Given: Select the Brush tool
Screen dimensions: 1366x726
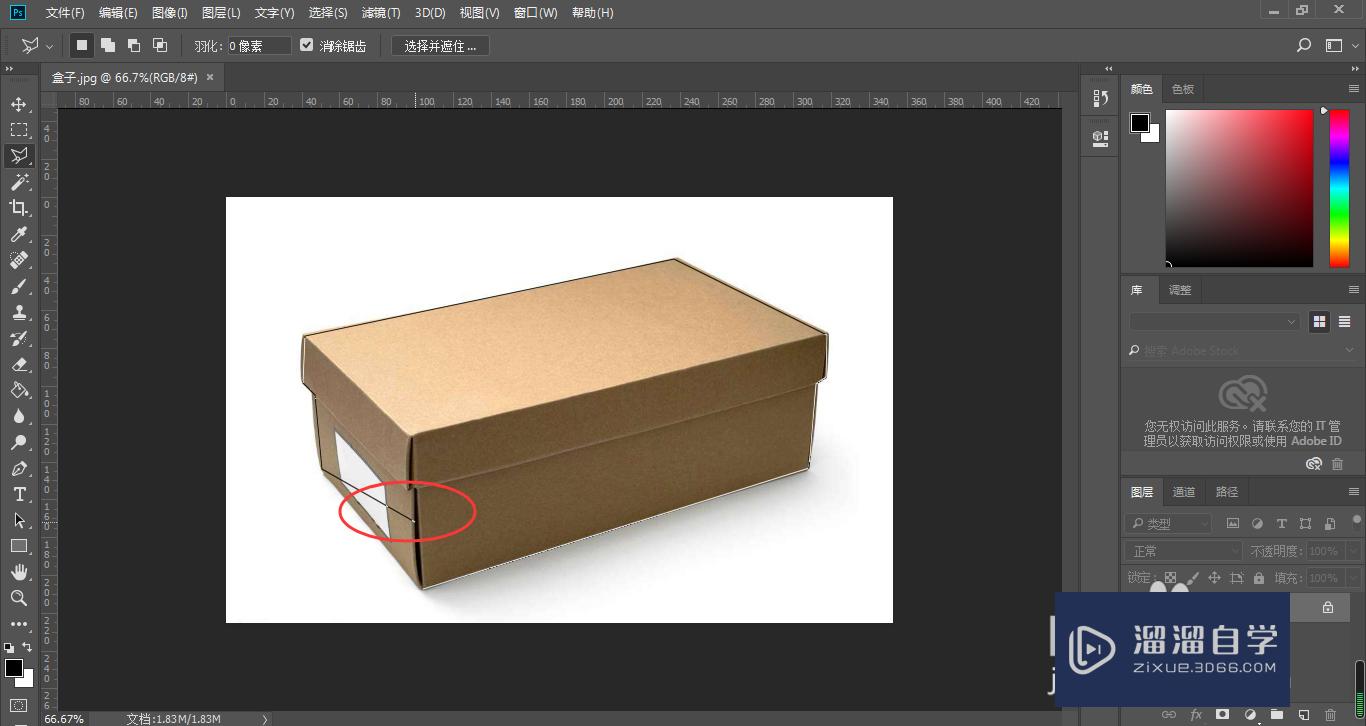Looking at the screenshot, I should tap(19, 286).
